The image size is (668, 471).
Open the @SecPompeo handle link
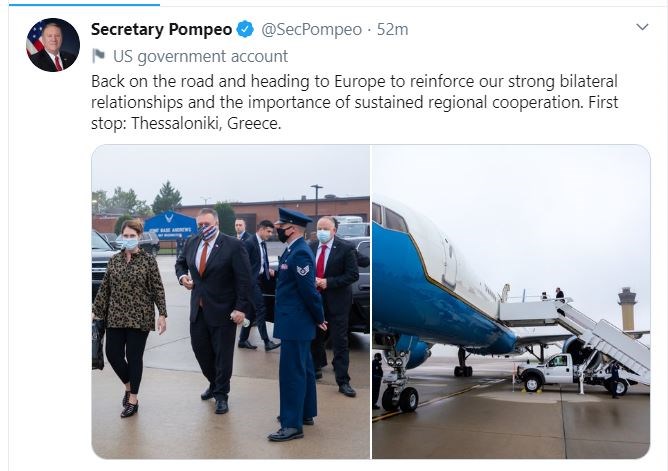pos(311,29)
